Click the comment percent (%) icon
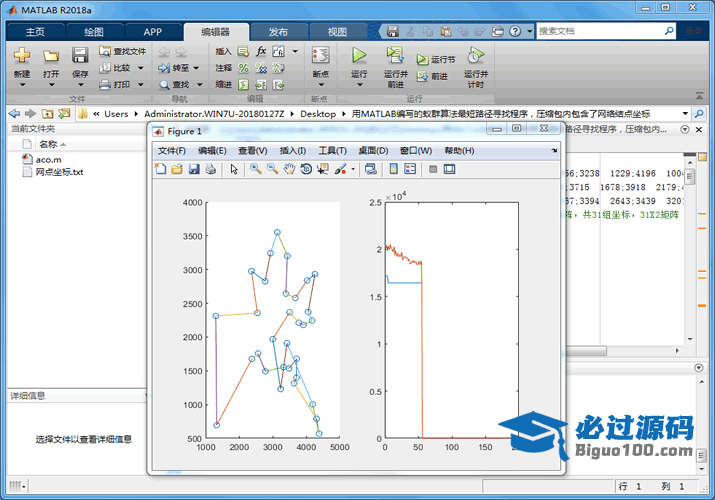The width and height of the screenshot is (715, 500). [x=244, y=68]
